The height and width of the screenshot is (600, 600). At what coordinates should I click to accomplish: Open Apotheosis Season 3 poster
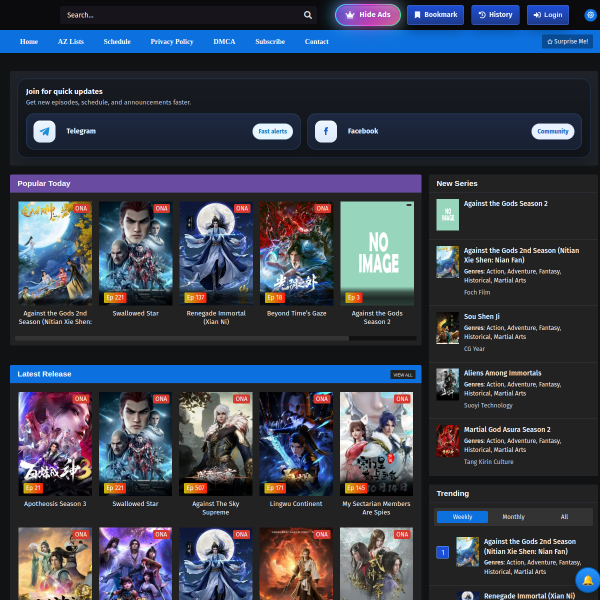(55, 444)
